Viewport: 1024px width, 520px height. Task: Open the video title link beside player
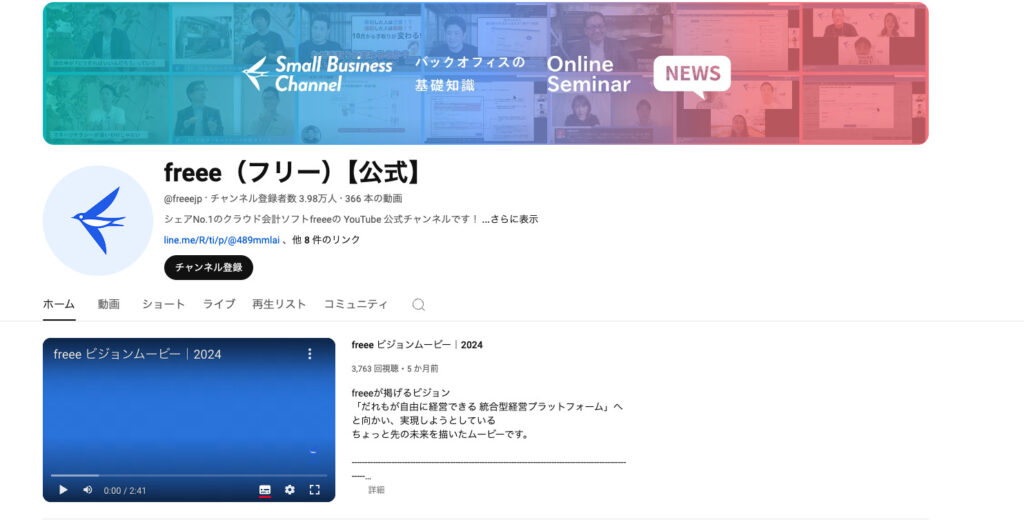417,345
